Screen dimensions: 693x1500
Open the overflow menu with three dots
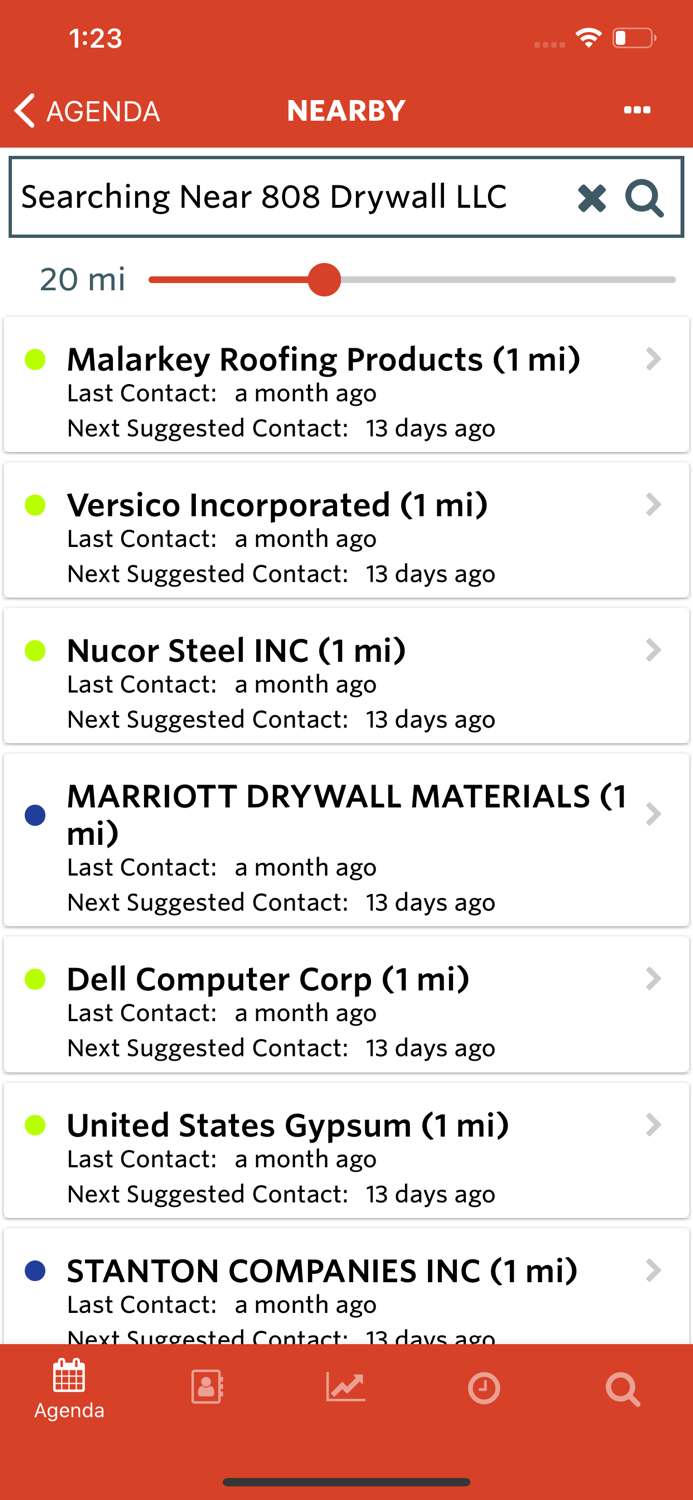click(637, 110)
